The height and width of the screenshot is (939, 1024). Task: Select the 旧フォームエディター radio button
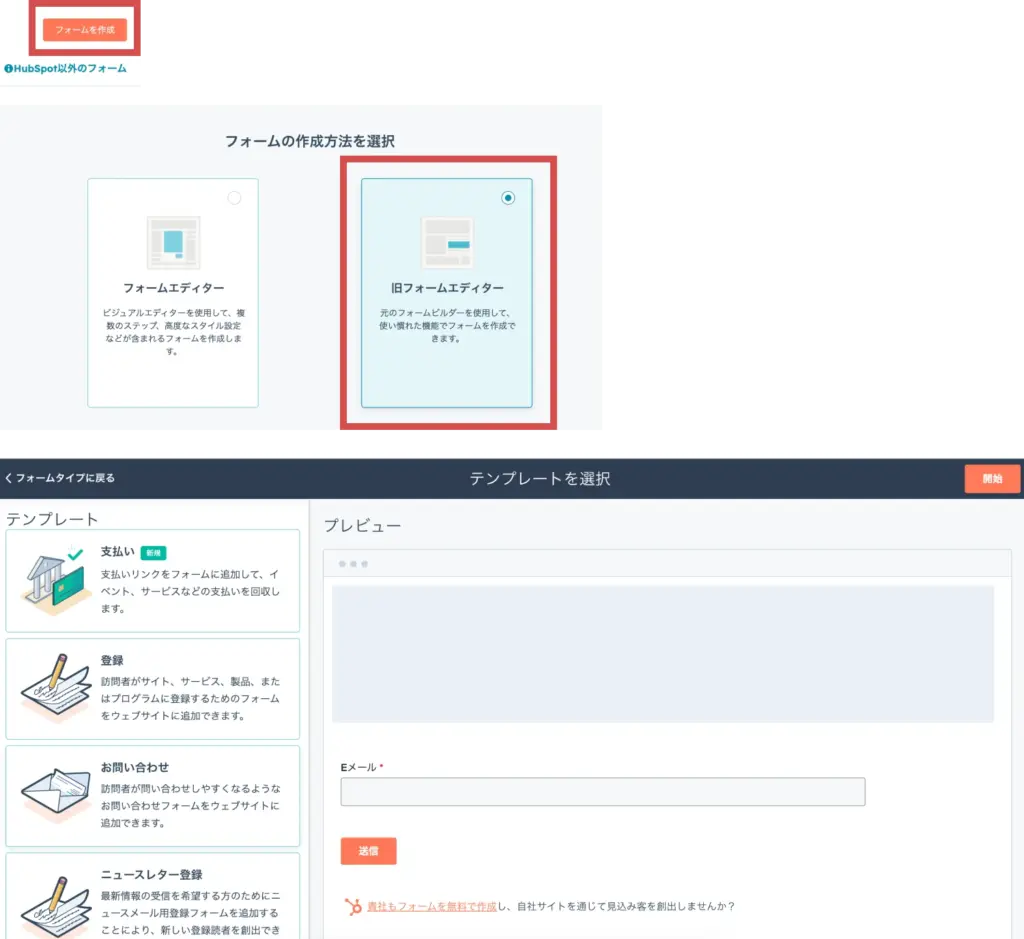click(x=508, y=198)
